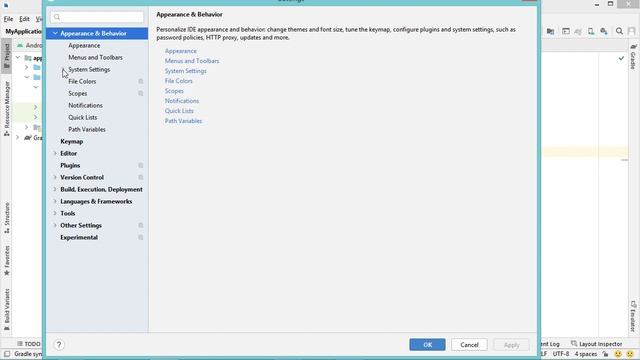640x360 pixels.
Task: Open the Gradle side tool window
Action: (633, 57)
